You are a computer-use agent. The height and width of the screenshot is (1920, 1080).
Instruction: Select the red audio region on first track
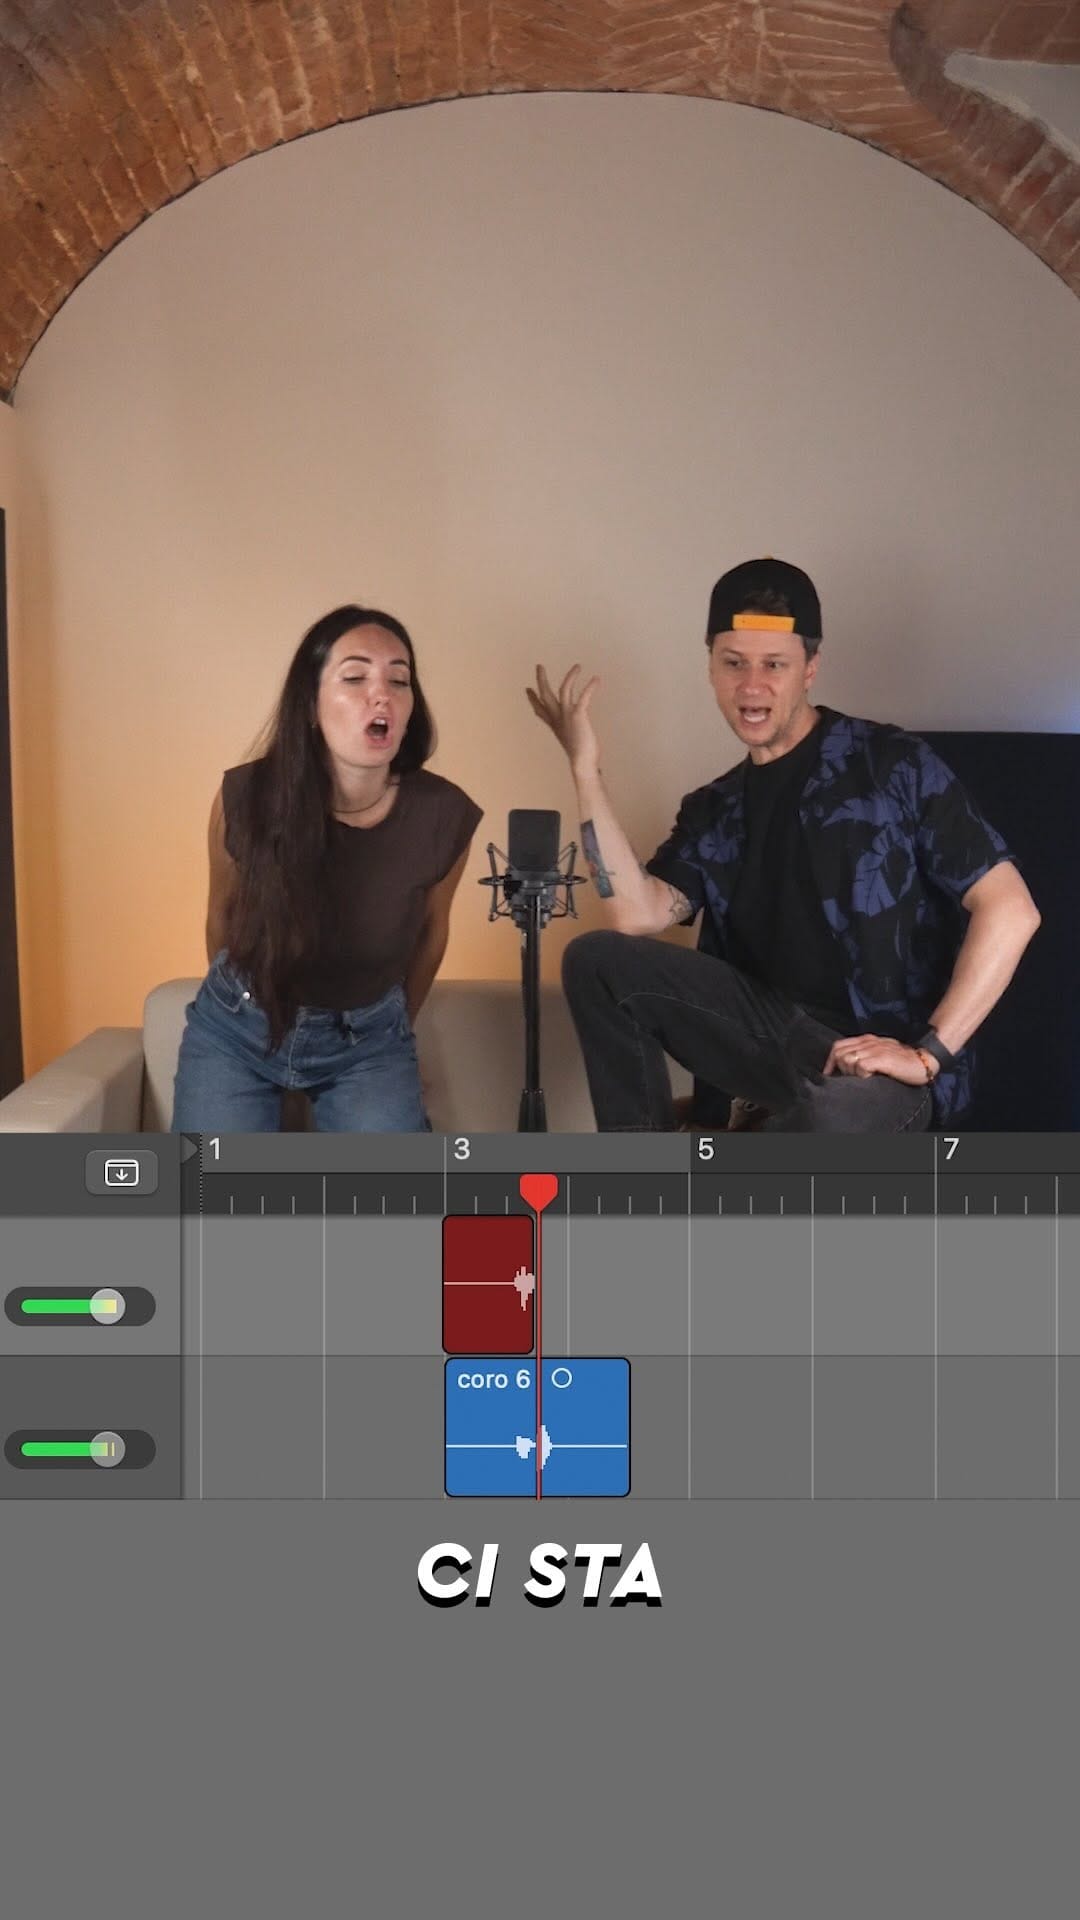click(x=488, y=1284)
